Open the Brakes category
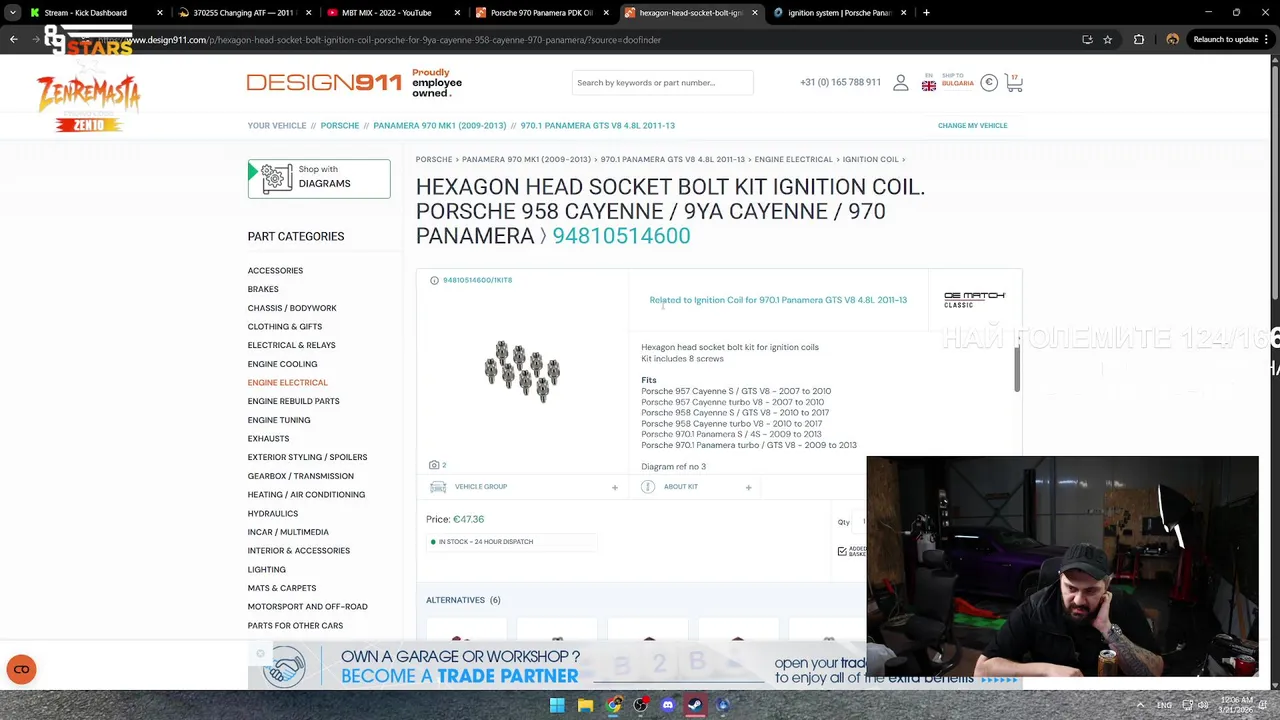Screen dimensions: 1280x720 click(263, 289)
